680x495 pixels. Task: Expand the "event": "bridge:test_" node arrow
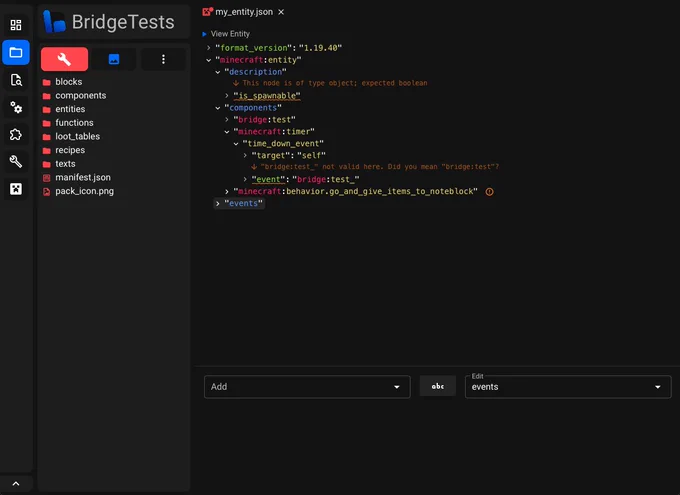pyautogui.click(x=245, y=179)
